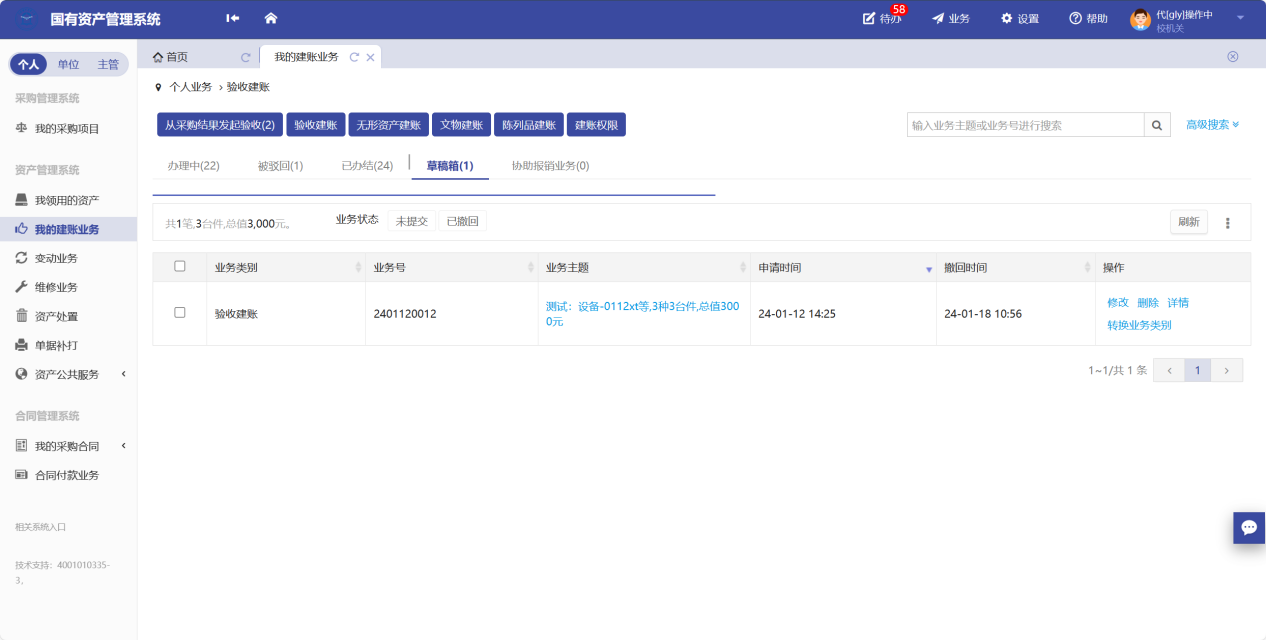Viewport: 1266px width, 640px height.
Task: Open the floating chat bubble icon
Action: click(1249, 527)
